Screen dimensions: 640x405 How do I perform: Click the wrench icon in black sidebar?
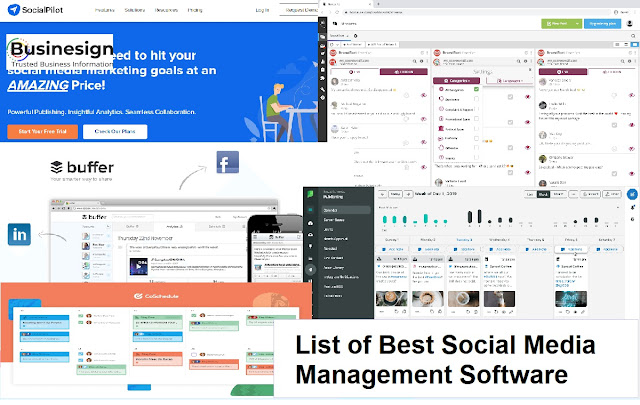pyautogui.click(x=322, y=89)
